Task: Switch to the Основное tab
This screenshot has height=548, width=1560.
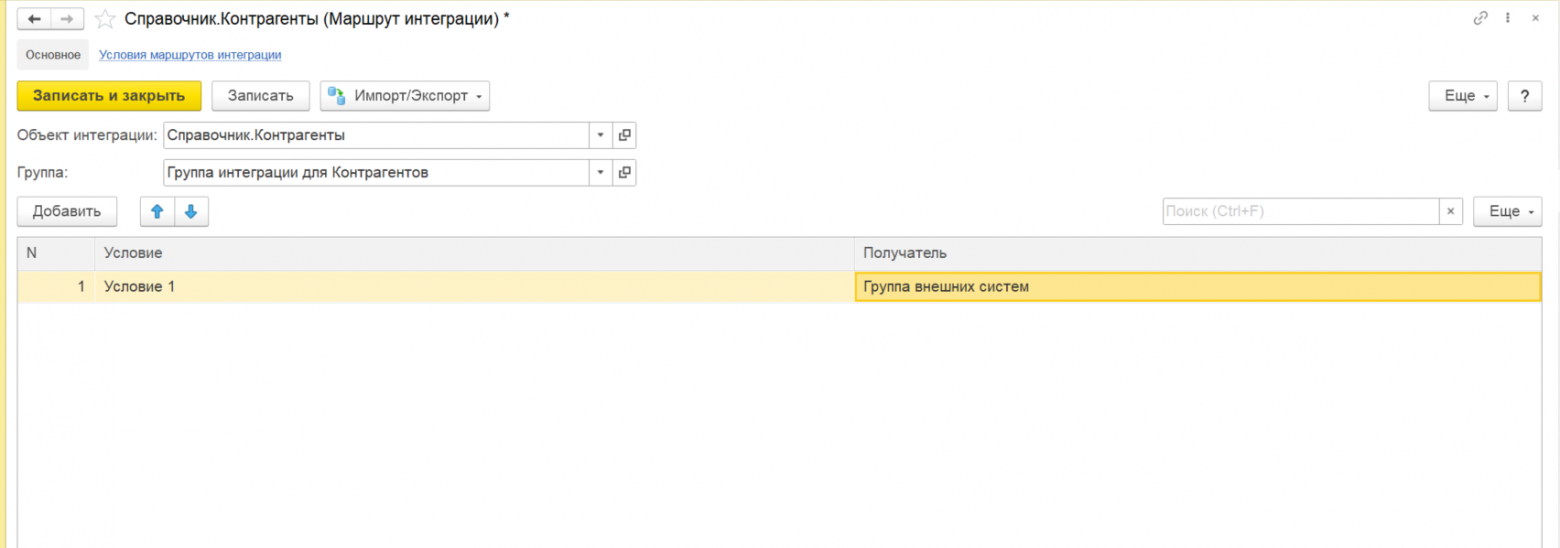Action: click(53, 55)
